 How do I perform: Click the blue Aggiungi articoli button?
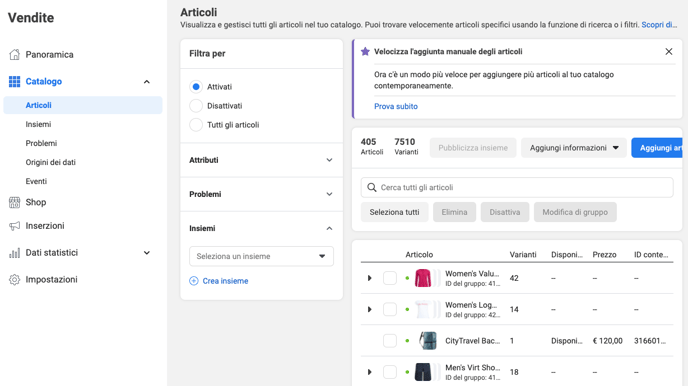pos(657,148)
